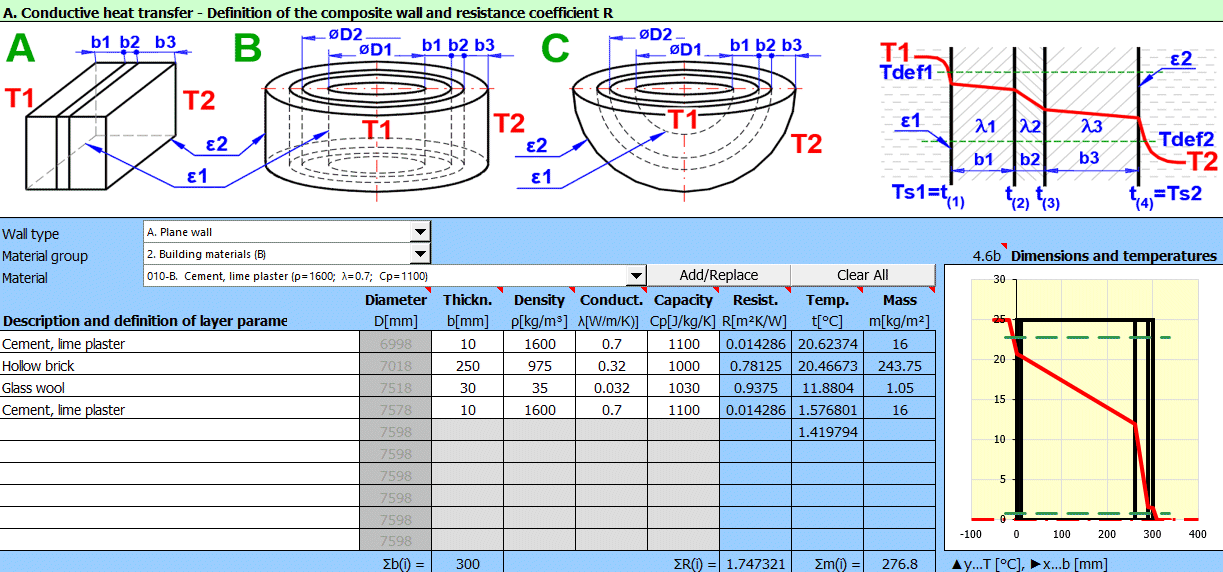The image size is (1223, 572).
Task: Select the Glass wool layer name cell
Action: point(180,388)
